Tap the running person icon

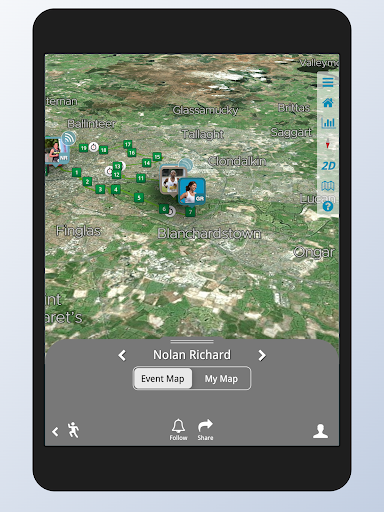tap(73, 430)
